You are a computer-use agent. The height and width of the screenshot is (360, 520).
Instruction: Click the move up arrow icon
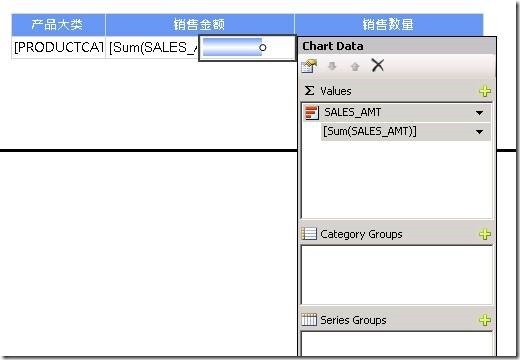pos(355,67)
